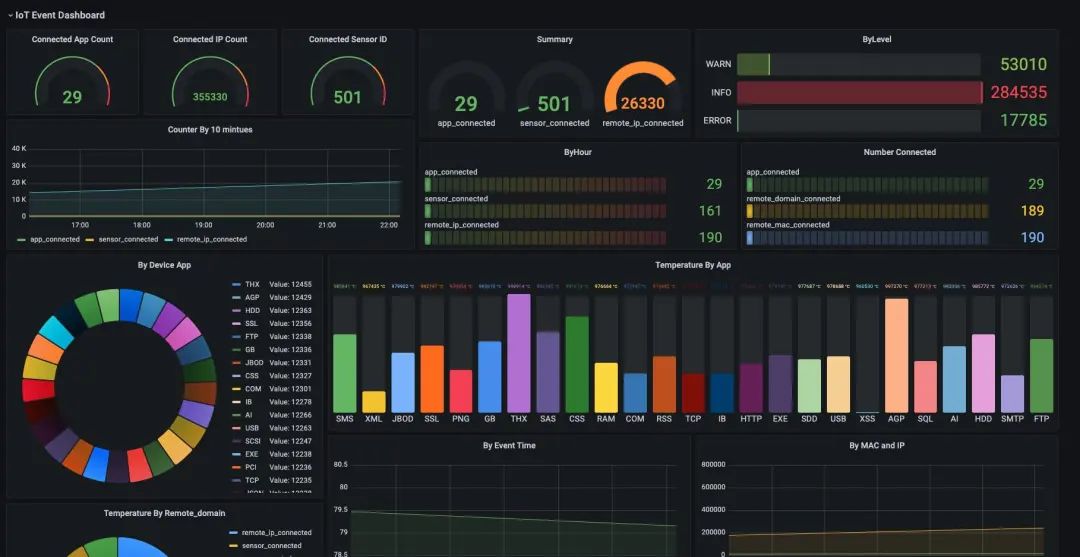The width and height of the screenshot is (1080, 557).
Task: Click the 53010 WARN value in ByLevel
Action: coord(1024,65)
